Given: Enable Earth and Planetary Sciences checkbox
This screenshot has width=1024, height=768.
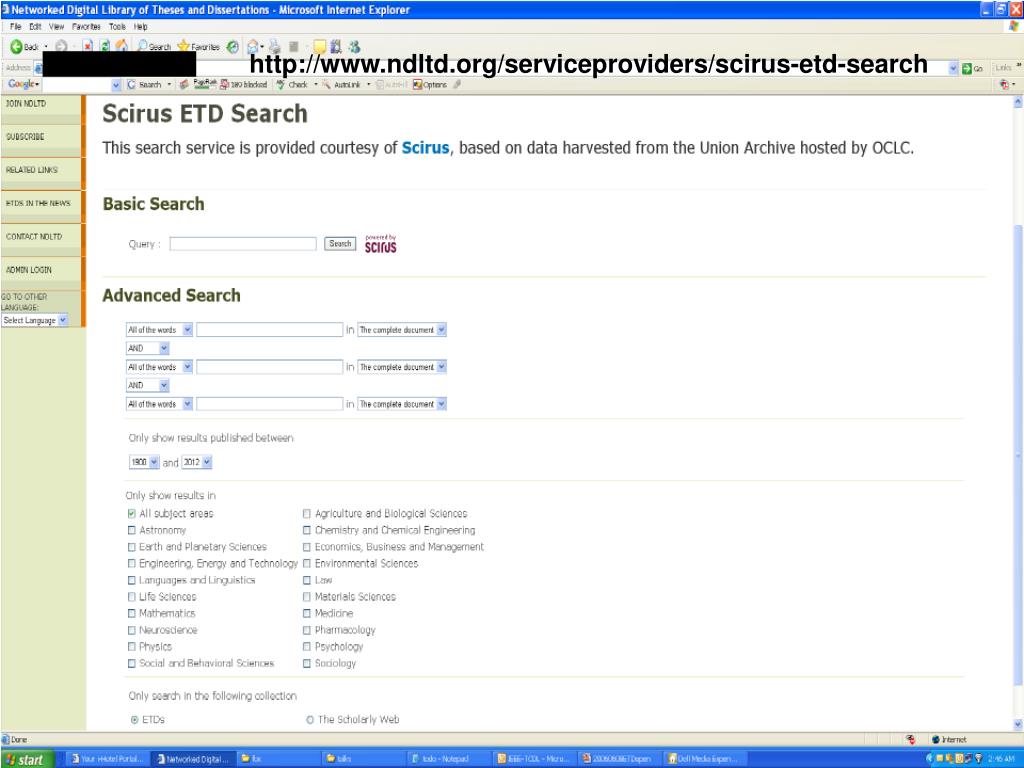Looking at the screenshot, I should pos(132,547).
